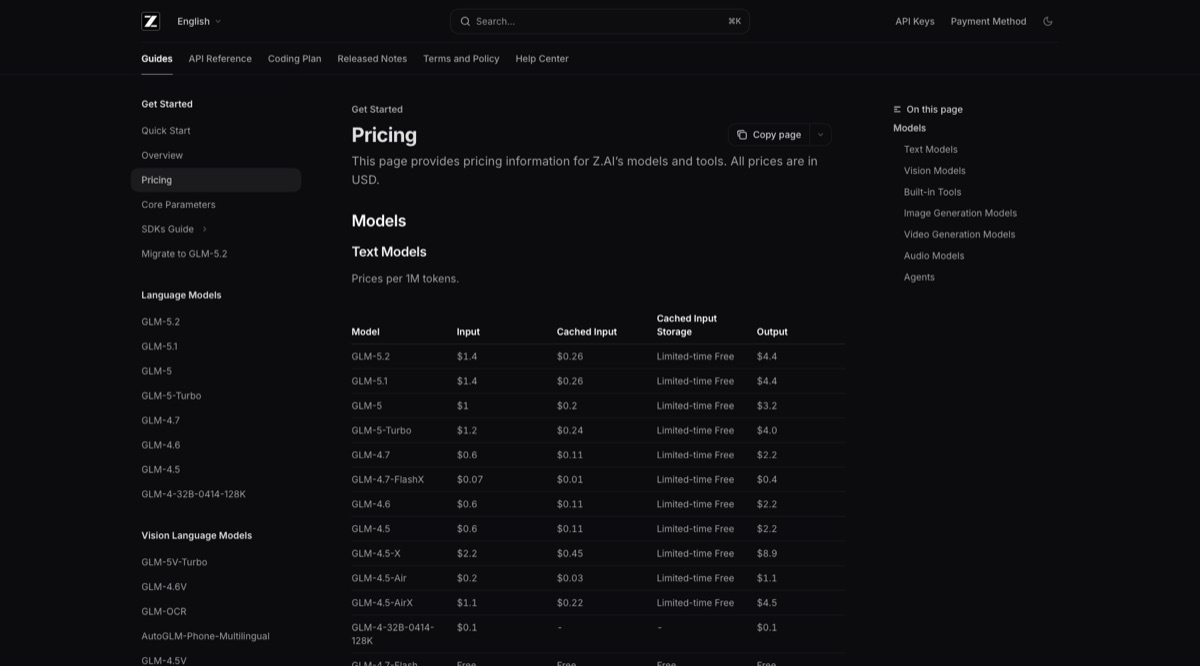Open the API Keys link
The image size is (1200, 666).
915,21
